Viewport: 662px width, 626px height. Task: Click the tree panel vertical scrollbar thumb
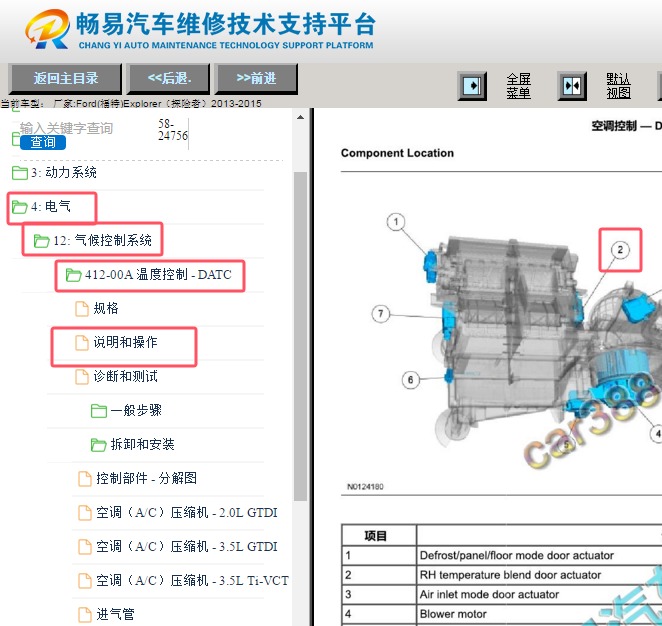300,336
